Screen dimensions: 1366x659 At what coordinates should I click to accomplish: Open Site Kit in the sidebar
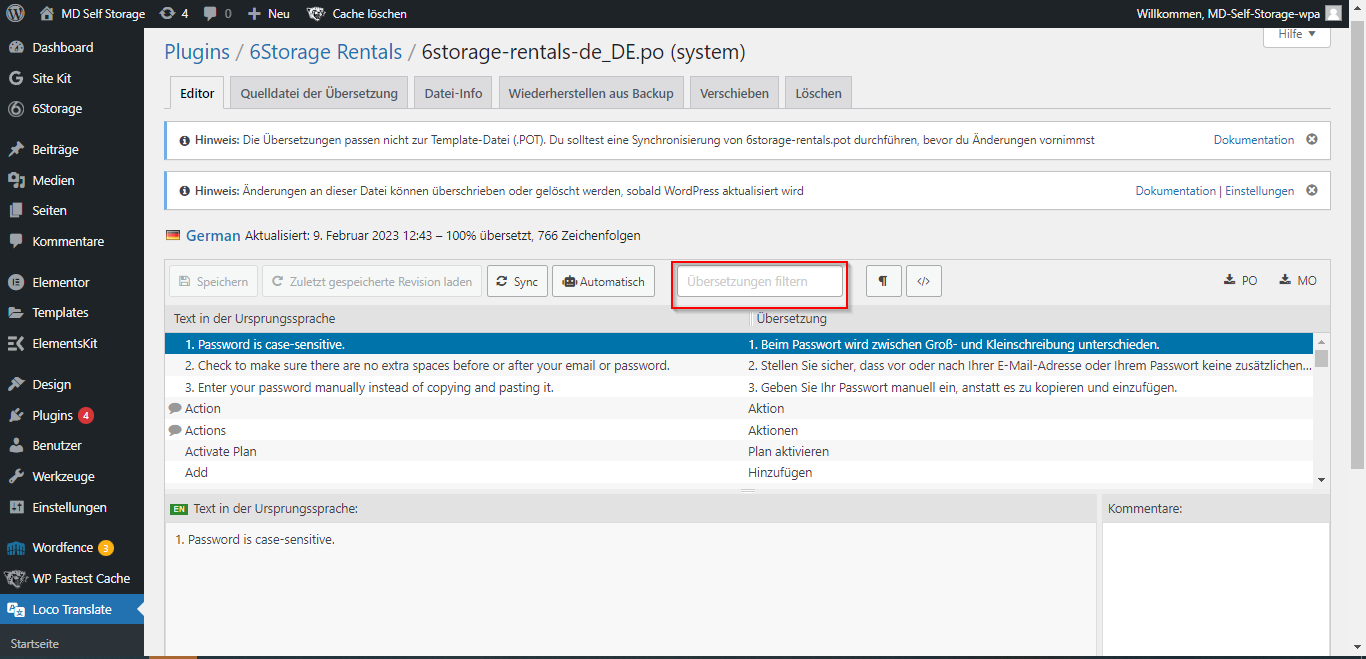72,78
